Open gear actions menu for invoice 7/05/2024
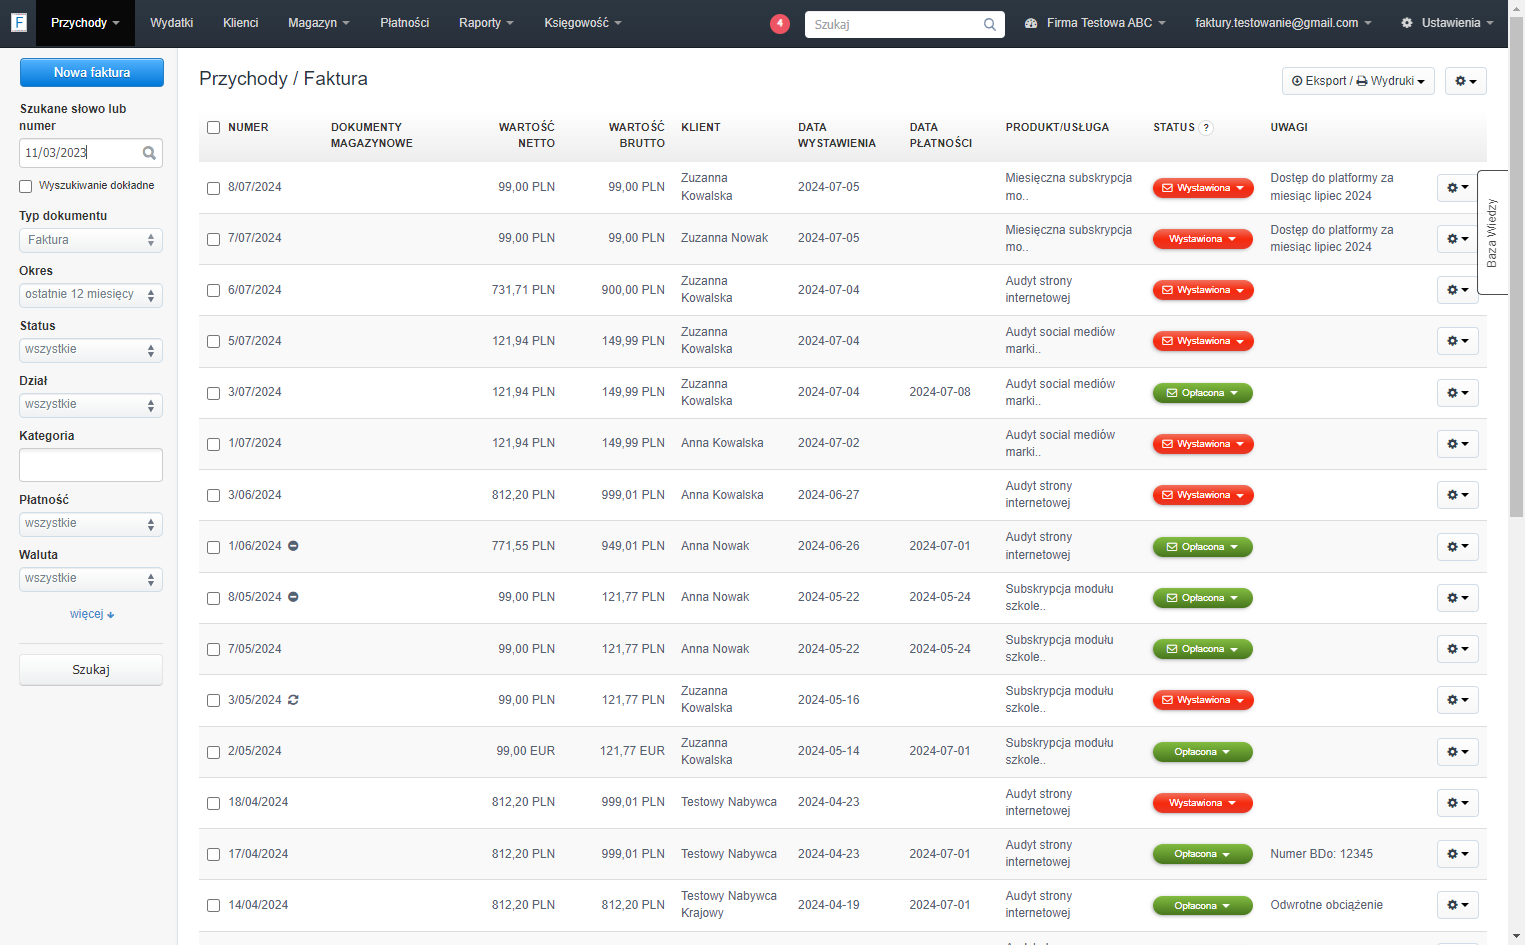Image resolution: width=1525 pixels, height=945 pixels. (x=1457, y=649)
